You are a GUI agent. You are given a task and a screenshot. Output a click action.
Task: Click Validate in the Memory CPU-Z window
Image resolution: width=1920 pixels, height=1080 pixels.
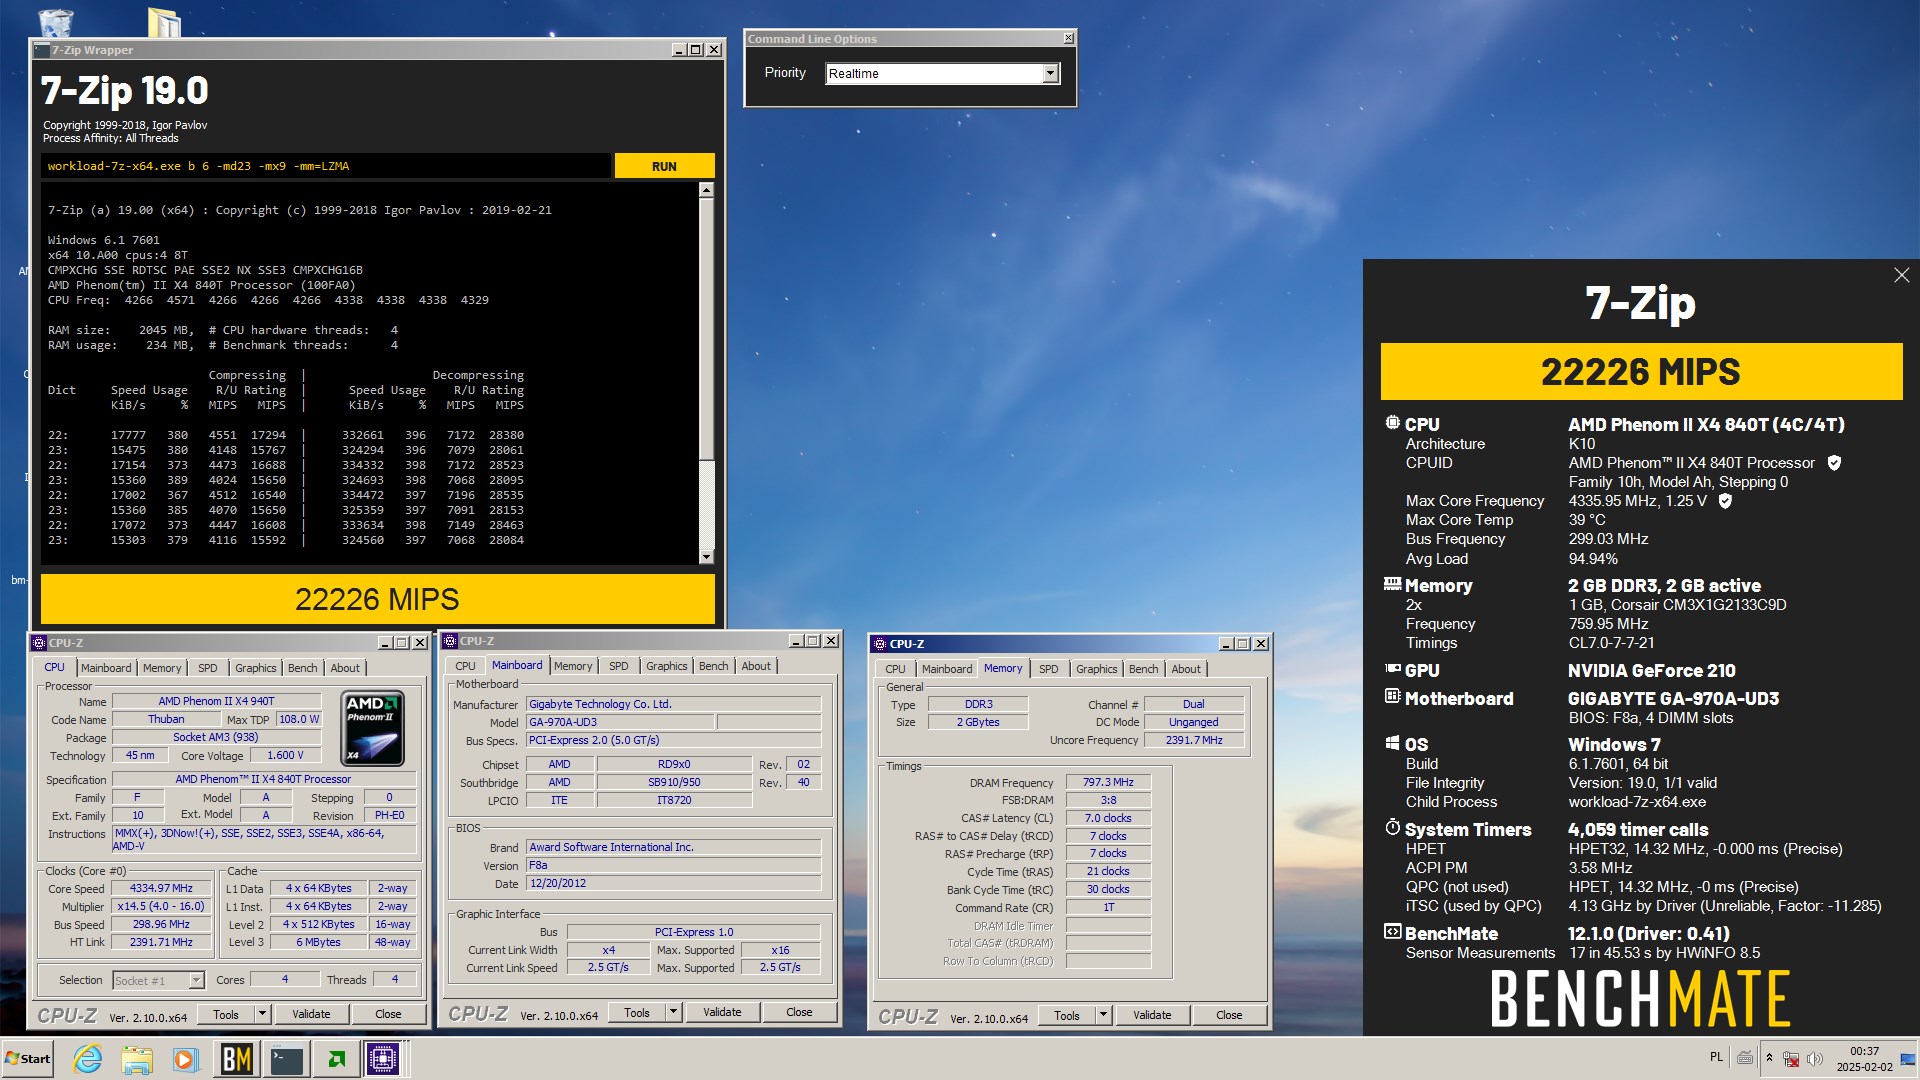click(1152, 1015)
